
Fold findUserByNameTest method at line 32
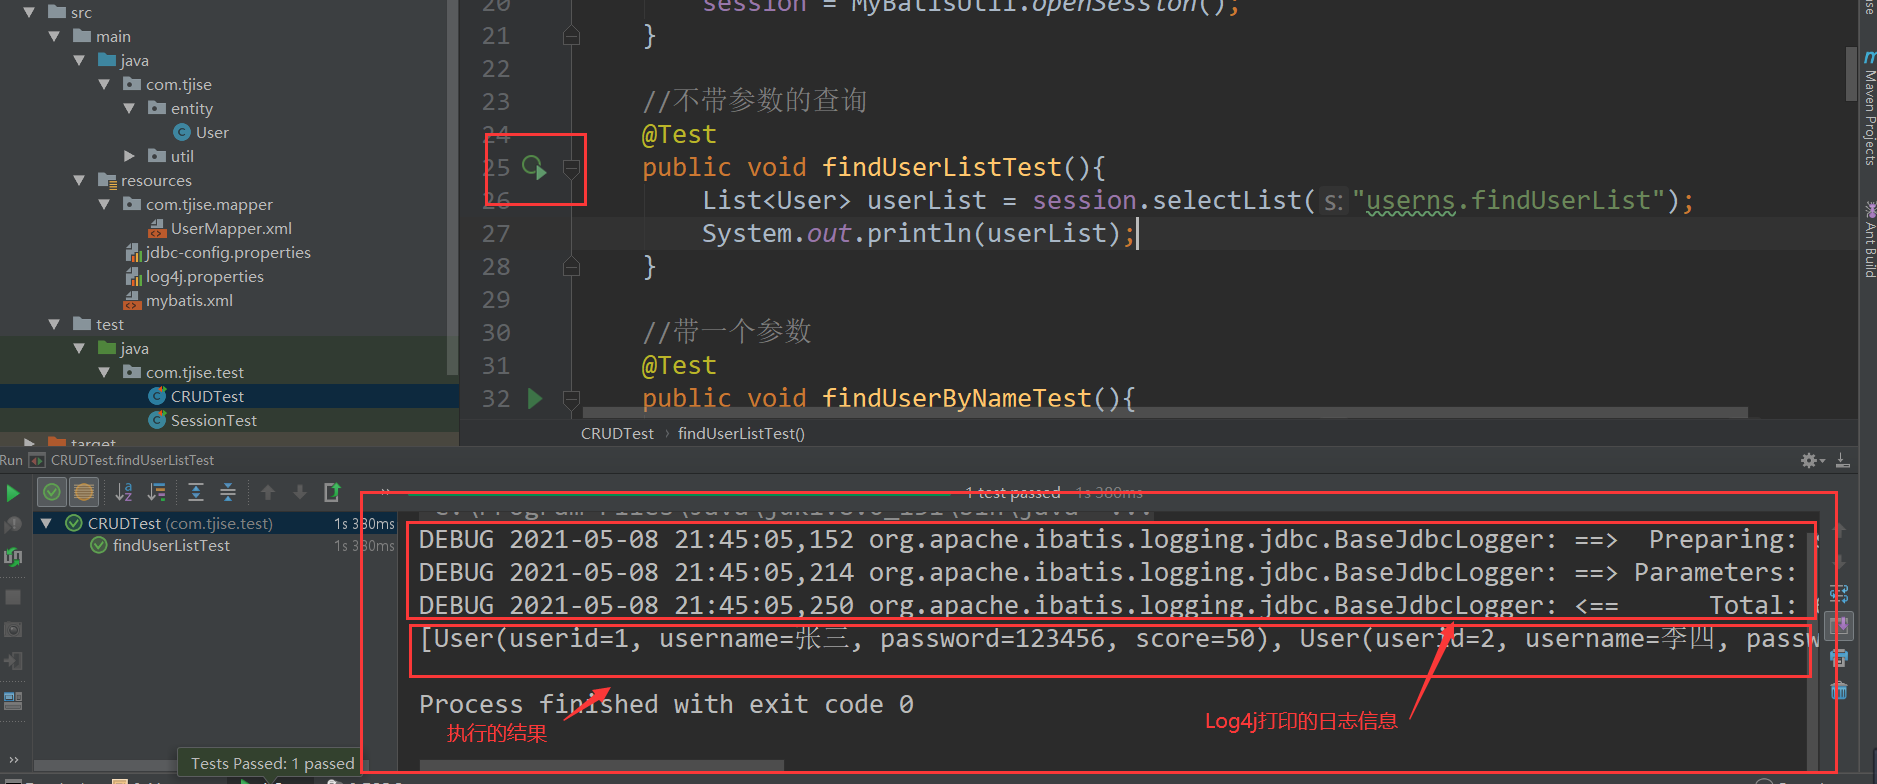[x=571, y=399]
